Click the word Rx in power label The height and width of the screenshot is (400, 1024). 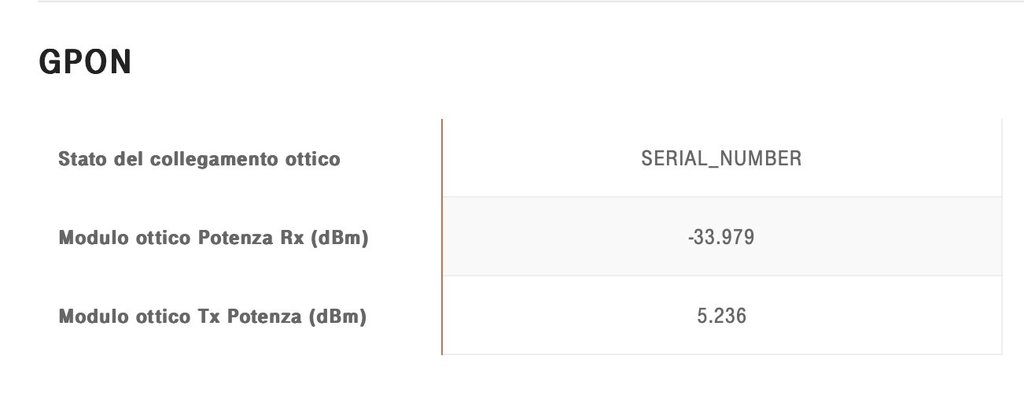point(292,237)
